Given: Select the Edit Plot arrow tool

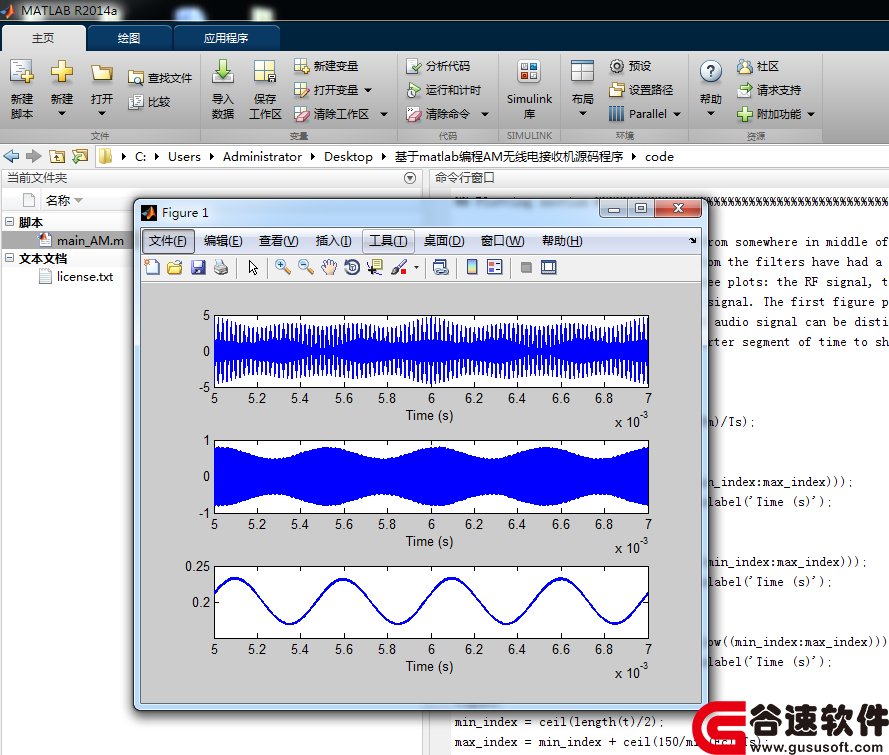Looking at the screenshot, I should (253, 267).
